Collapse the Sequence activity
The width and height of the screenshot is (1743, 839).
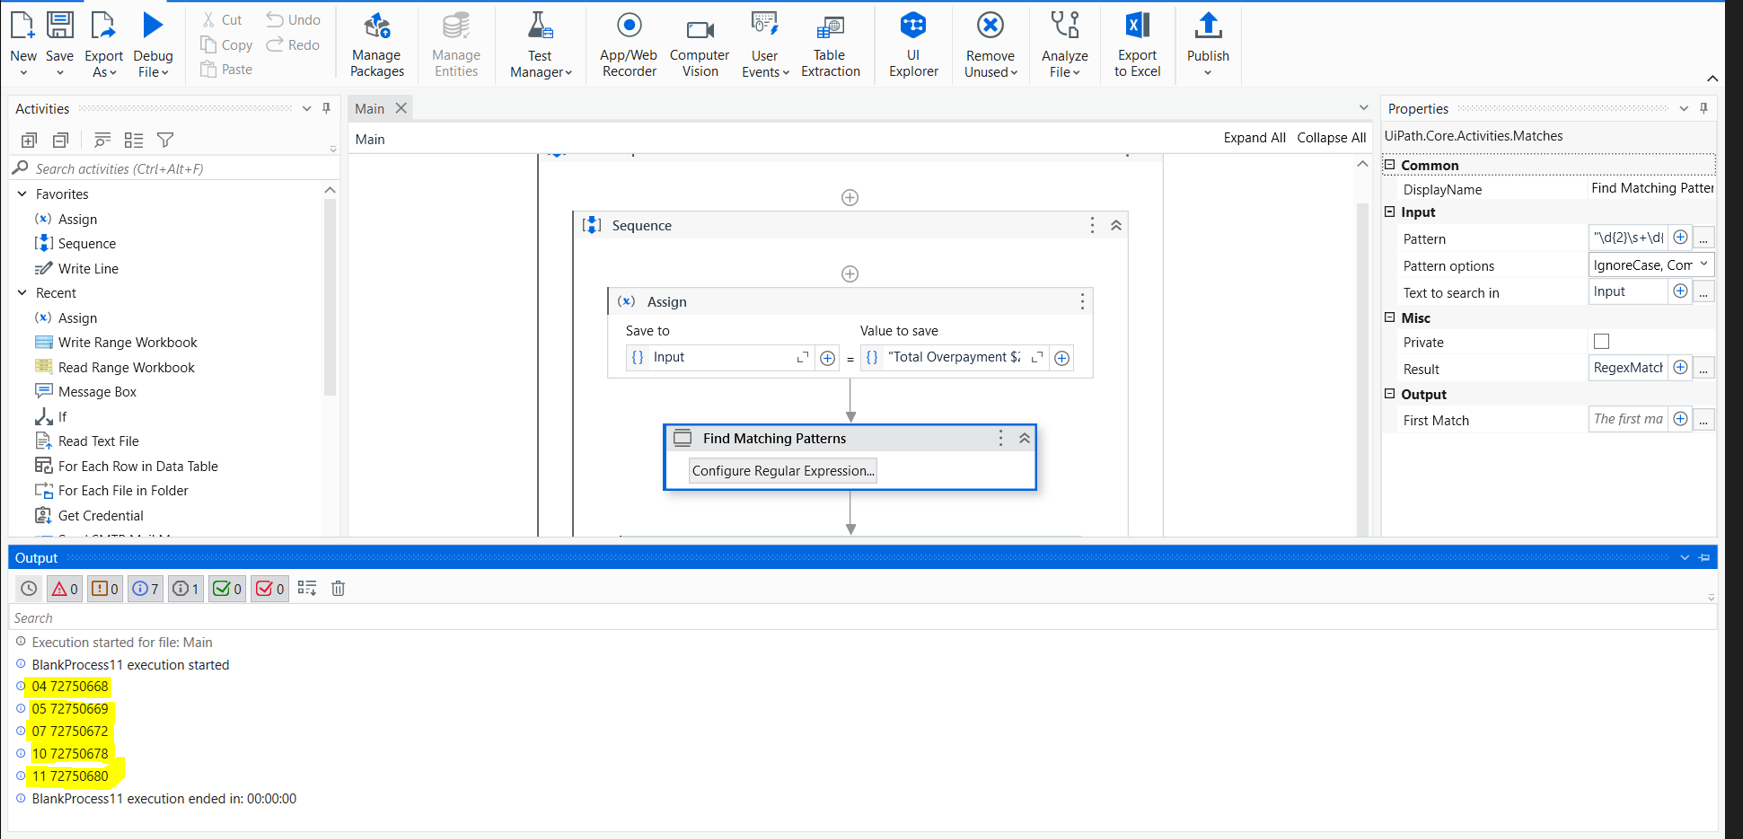click(1116, 226)
